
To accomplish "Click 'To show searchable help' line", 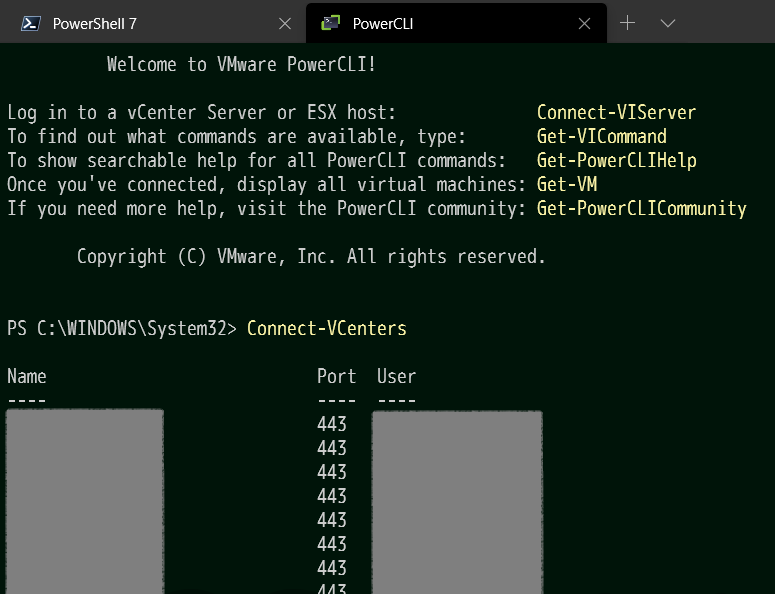I will point(257,161).
